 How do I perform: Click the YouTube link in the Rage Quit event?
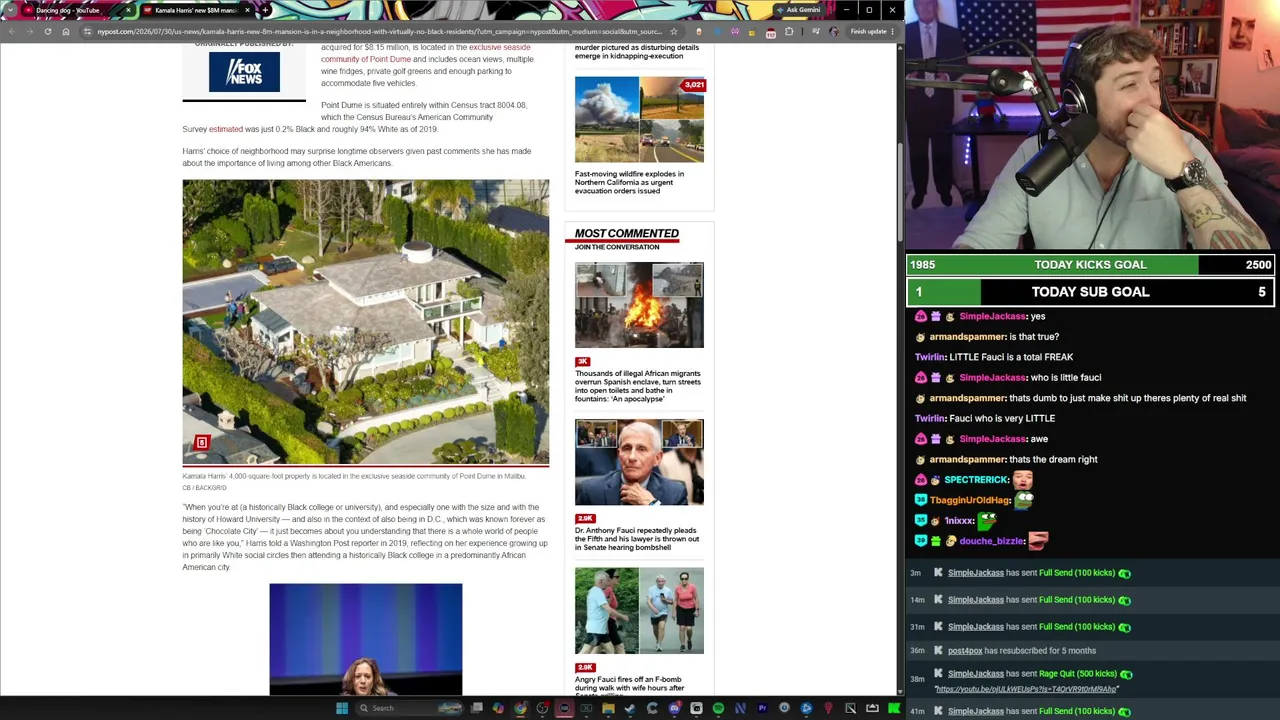1025,689
